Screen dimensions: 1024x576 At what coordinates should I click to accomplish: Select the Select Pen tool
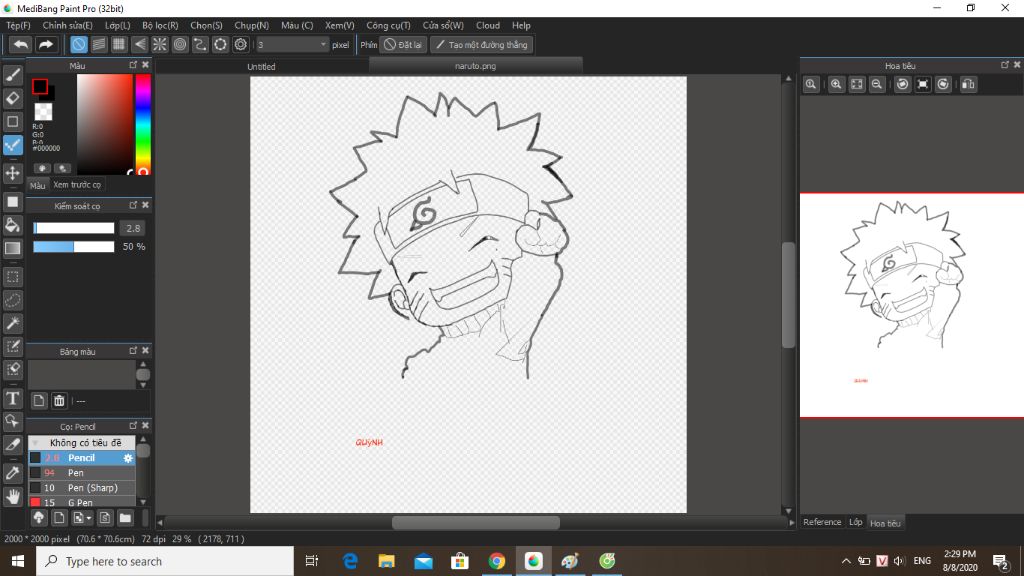click(x=12, y=346)
